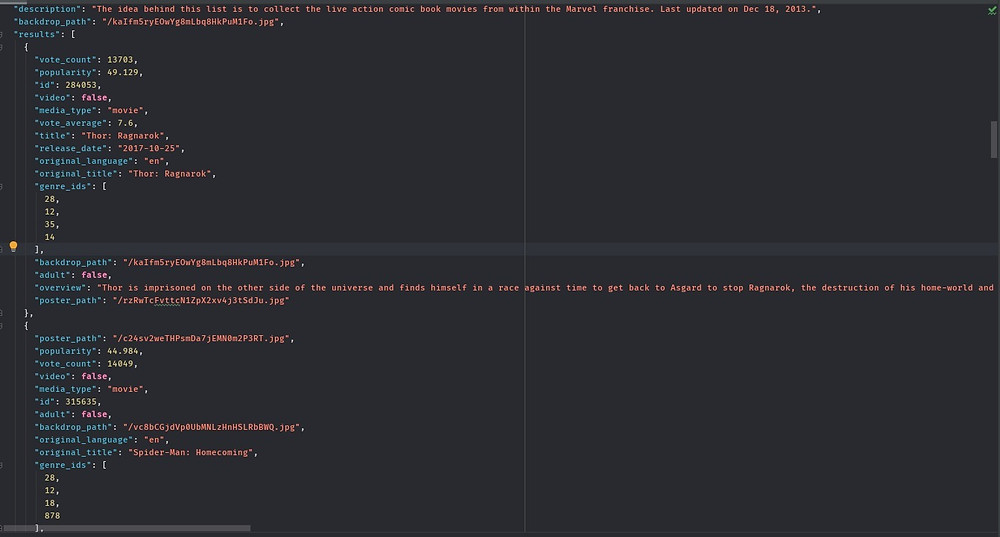Click the "title" key line for Thor: Ragnarok
The height and width of the screenshot is (537, 1000).
click(x=102, y=136)
